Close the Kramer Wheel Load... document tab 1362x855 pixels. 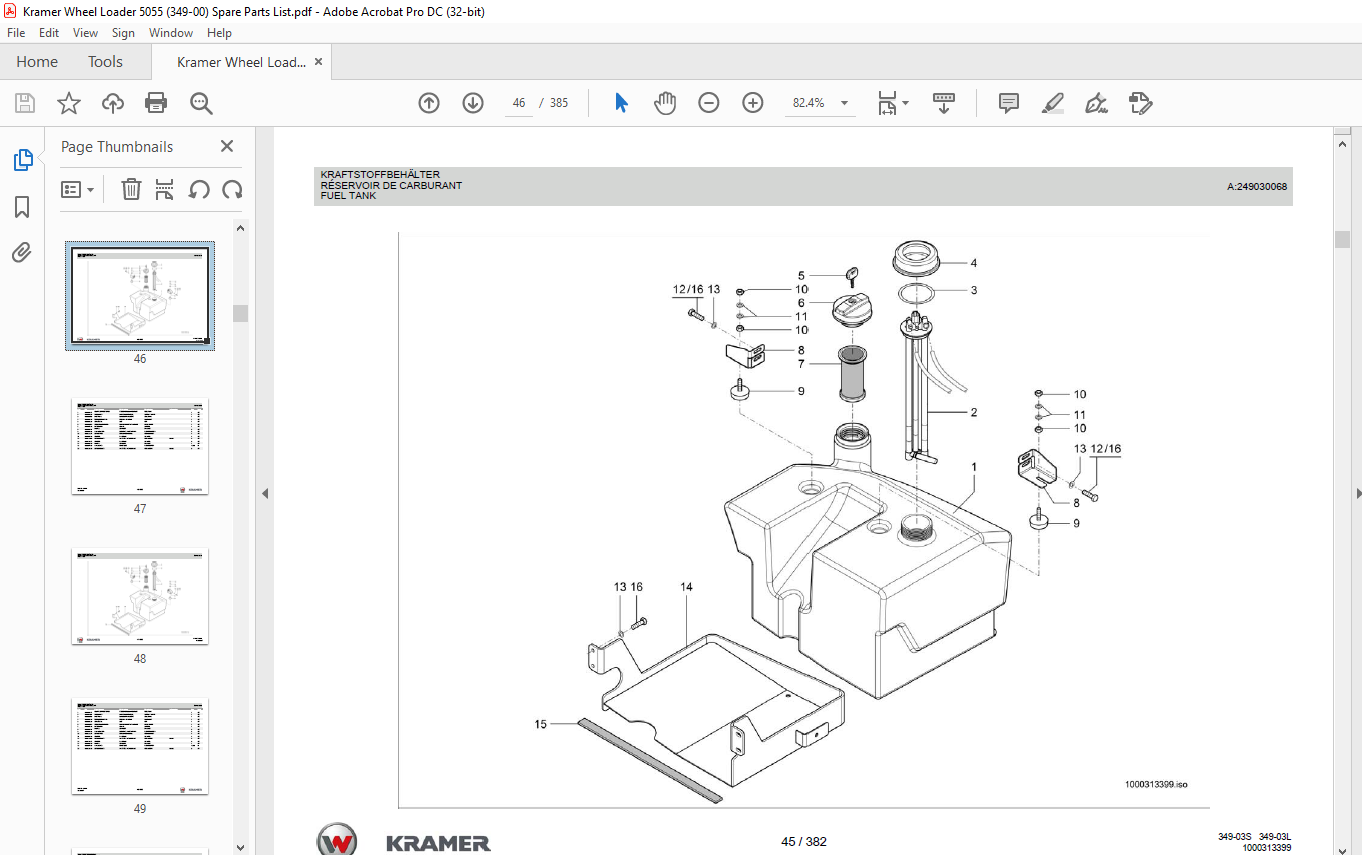(318, 62)
